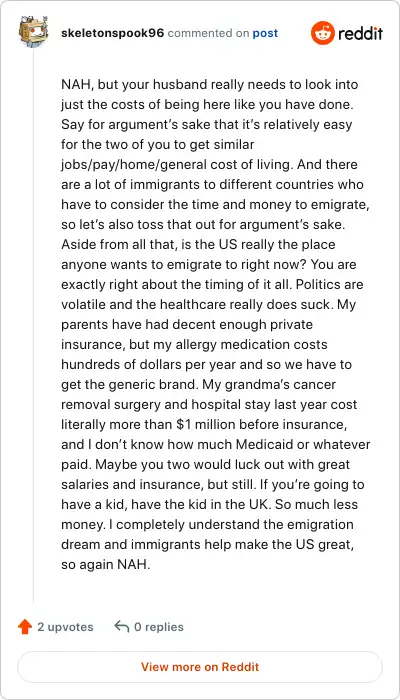
Task: Click the closing "so again NAH." line
Action: coord(105,564)
